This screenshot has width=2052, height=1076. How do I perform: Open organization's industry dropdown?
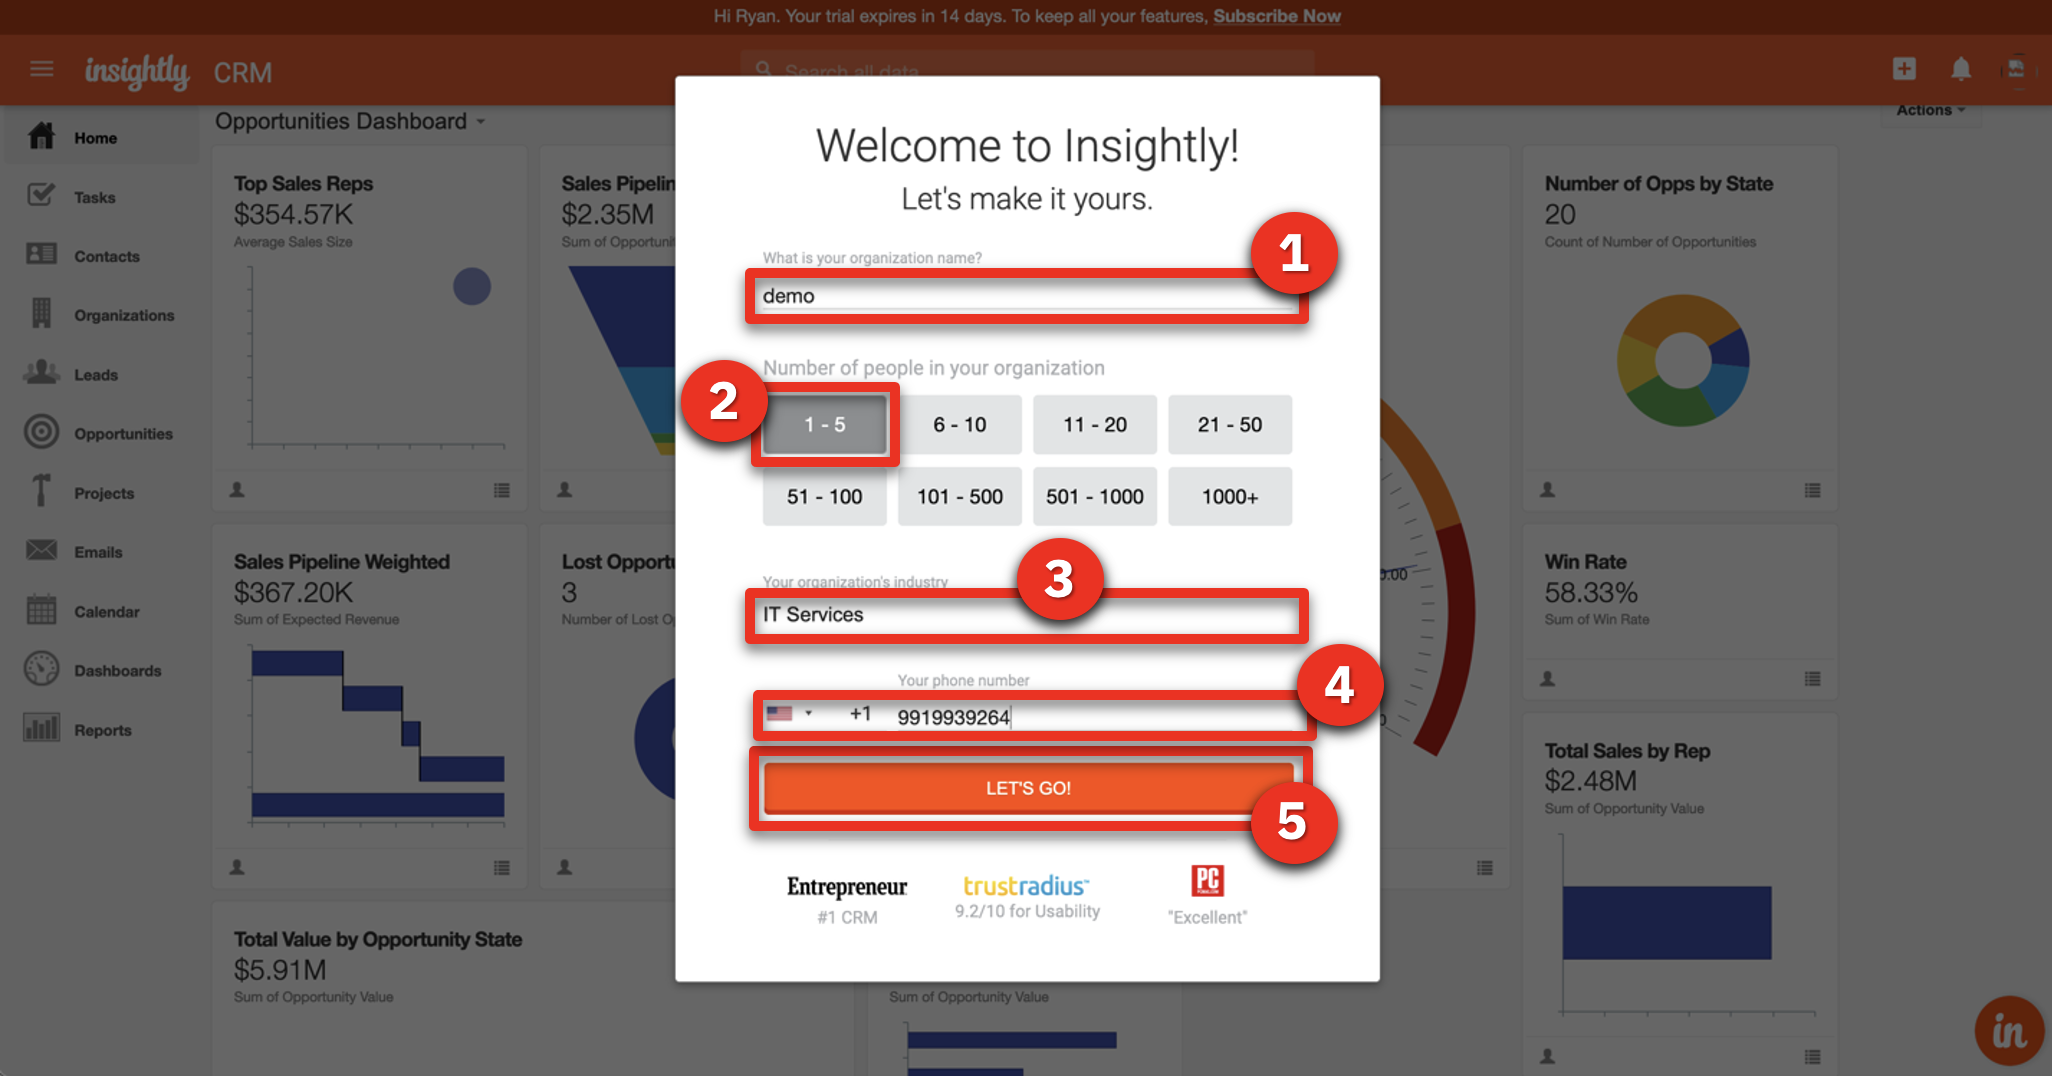coord(1027,615)
